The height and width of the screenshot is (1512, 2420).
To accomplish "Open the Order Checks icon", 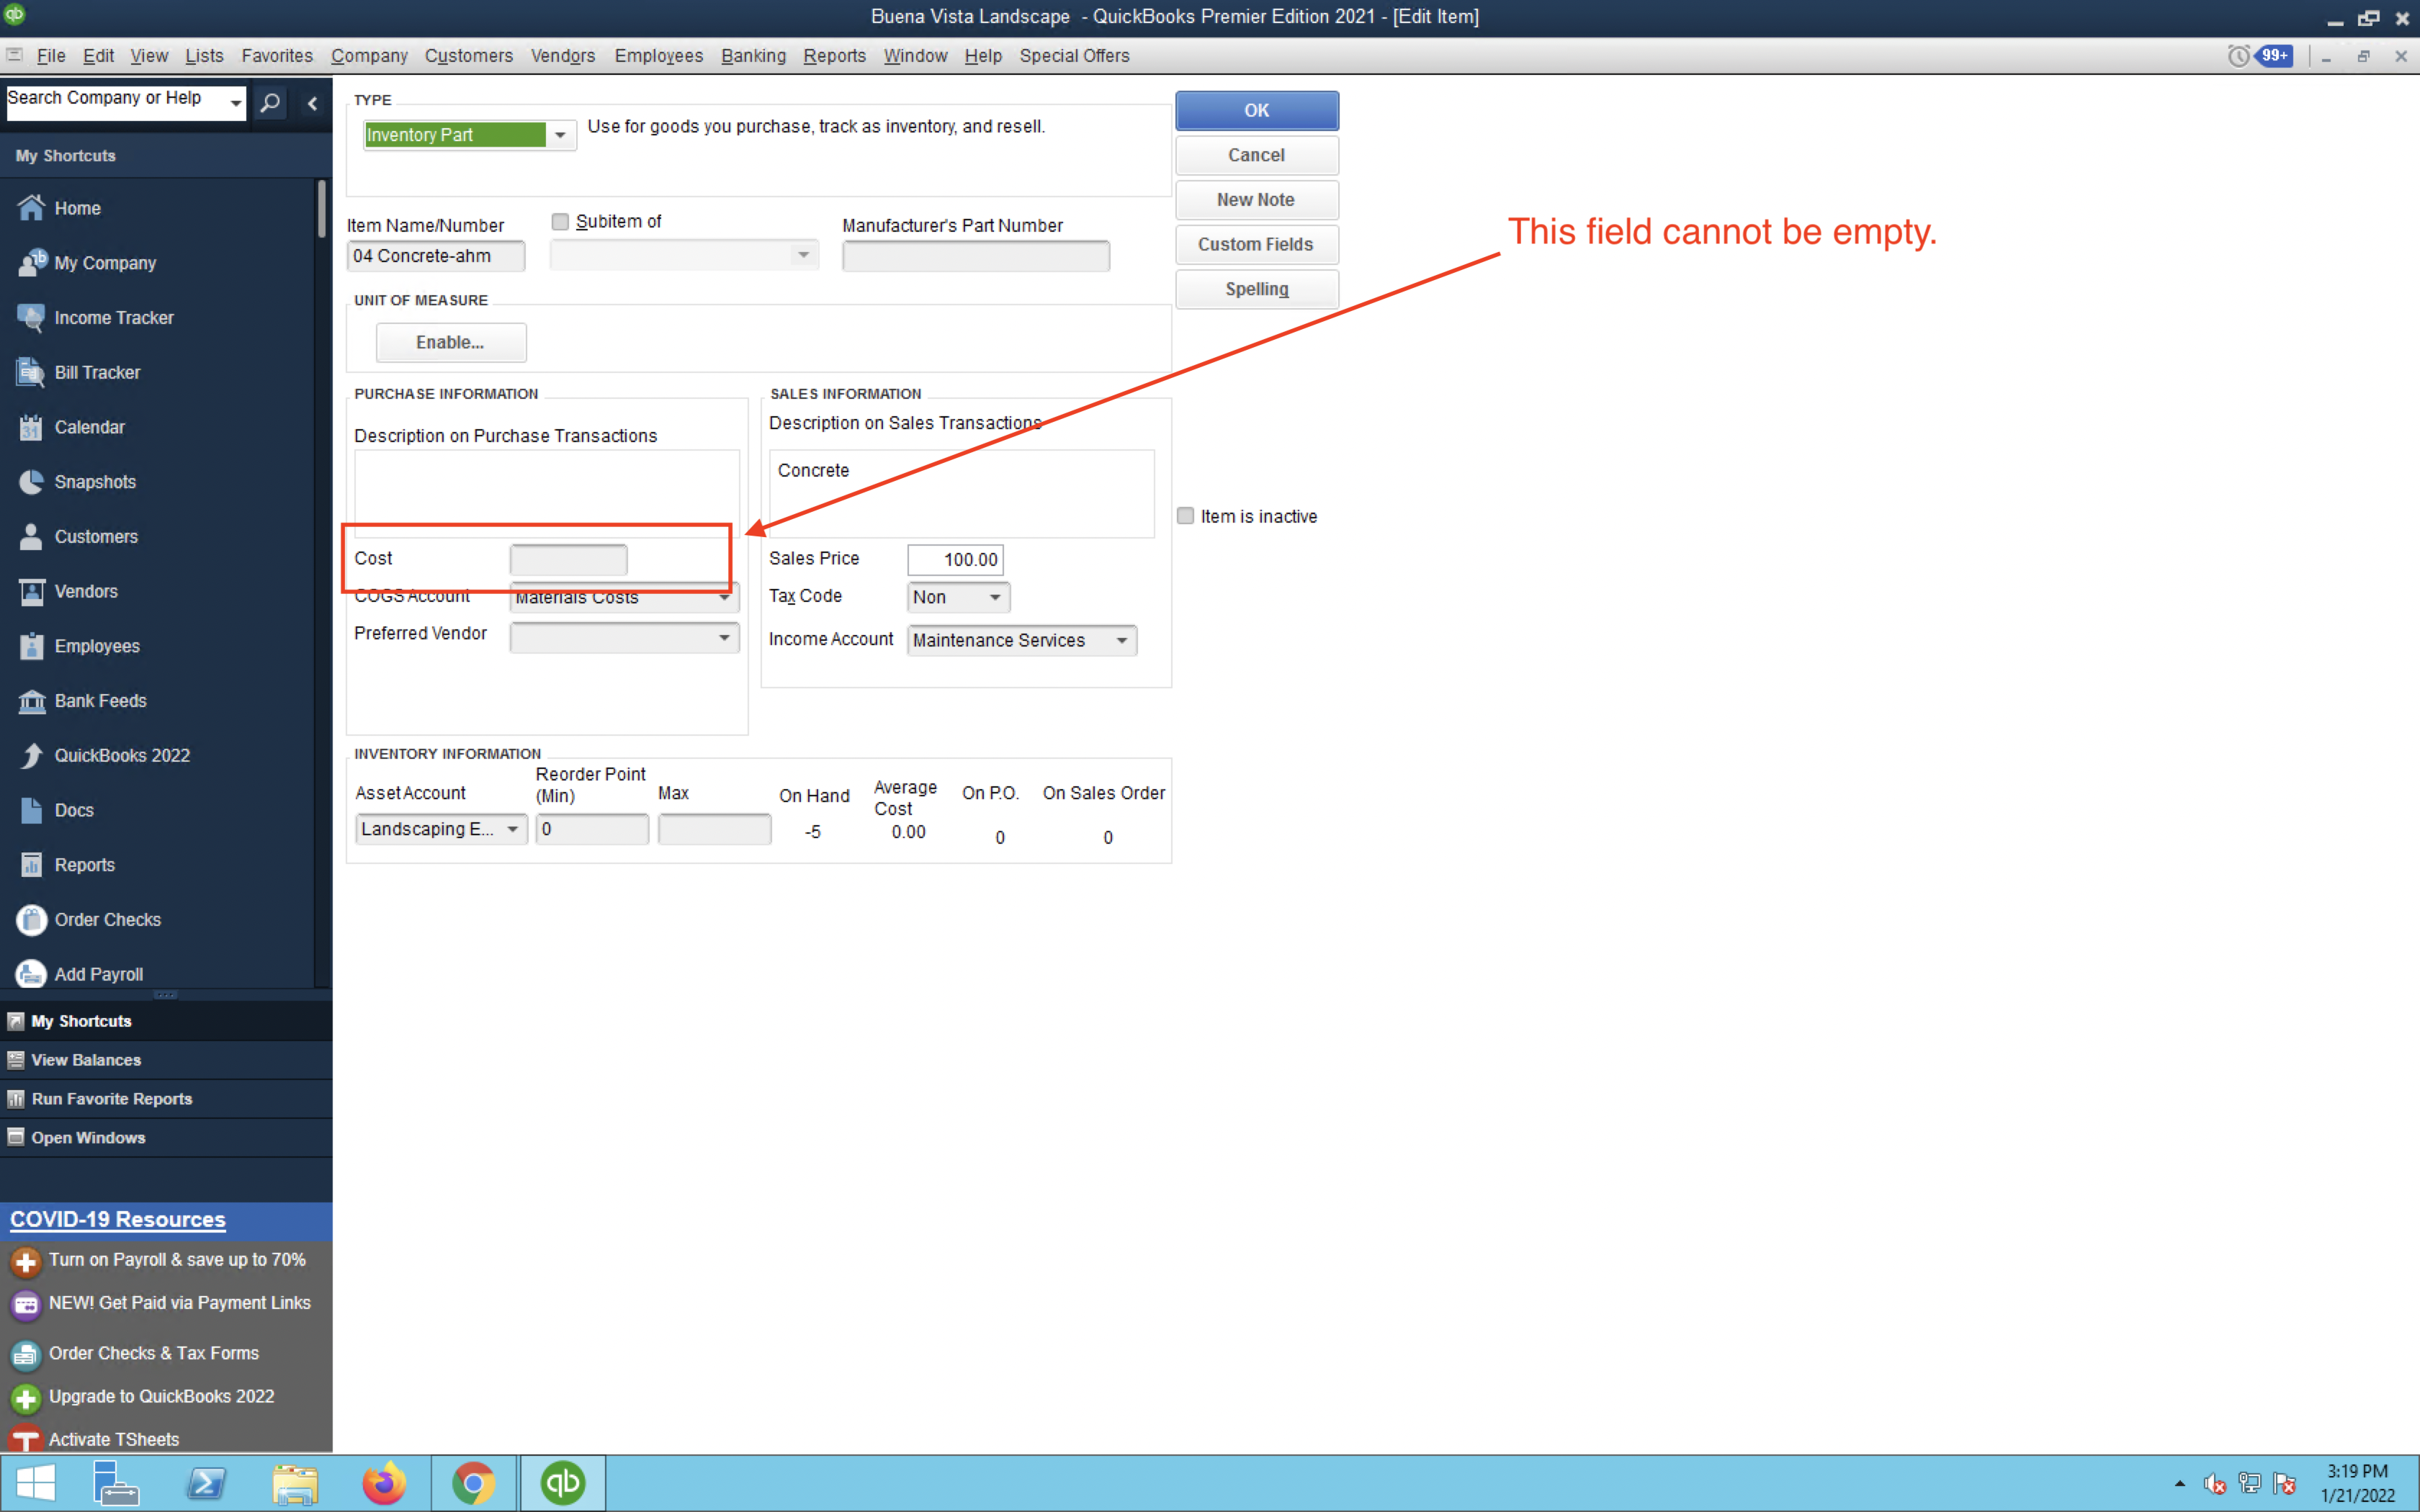I will click(x=31, y=920).
